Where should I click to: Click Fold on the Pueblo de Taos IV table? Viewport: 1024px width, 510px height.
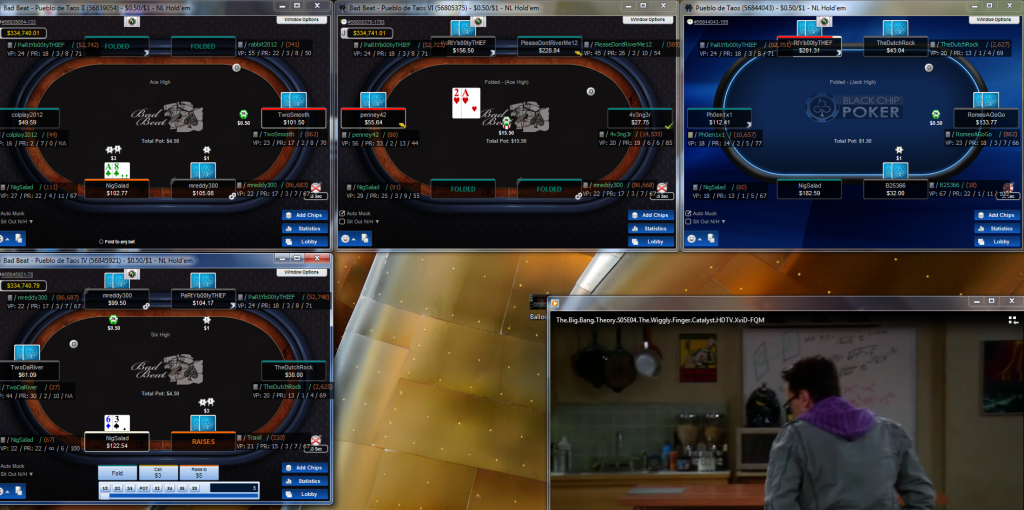[x=117, y=473]
